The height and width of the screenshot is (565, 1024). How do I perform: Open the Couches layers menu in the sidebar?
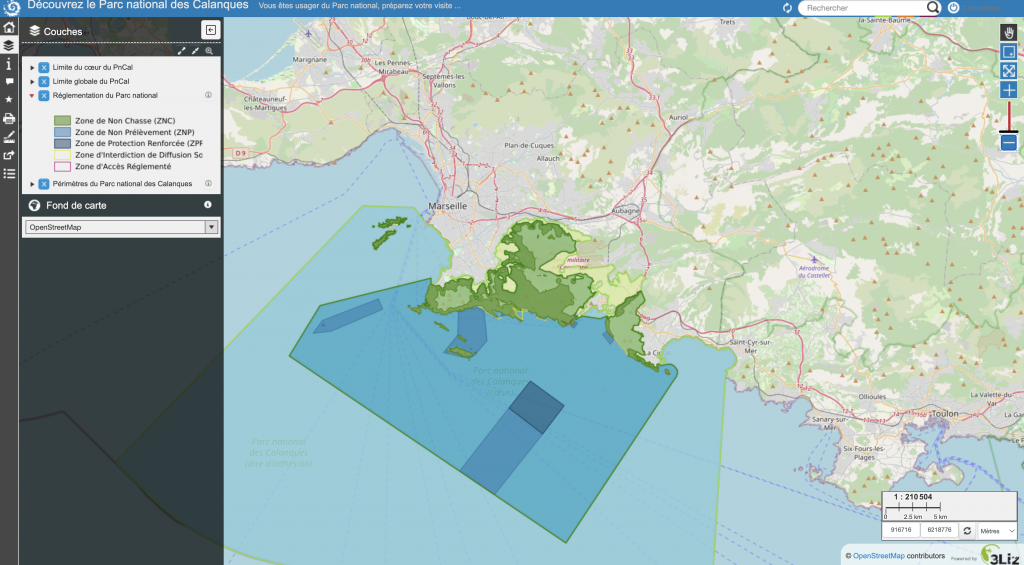point(9,46)
